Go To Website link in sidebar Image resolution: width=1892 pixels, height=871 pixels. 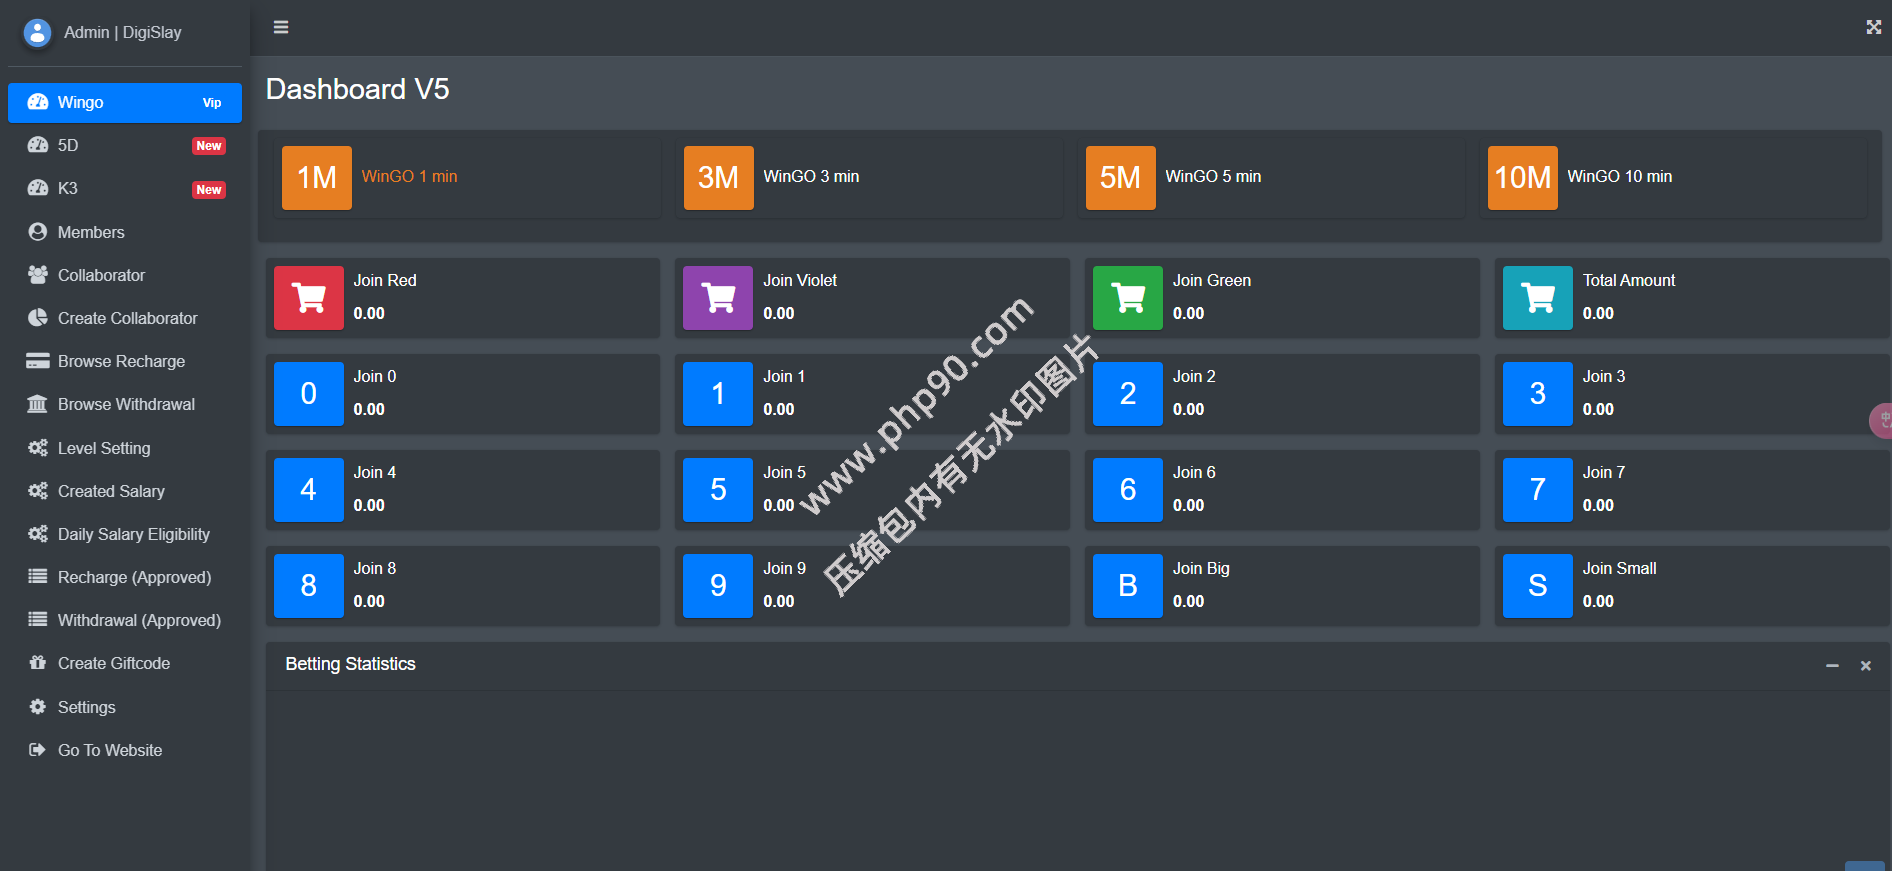pyautogui.click(x=110, y=751)
